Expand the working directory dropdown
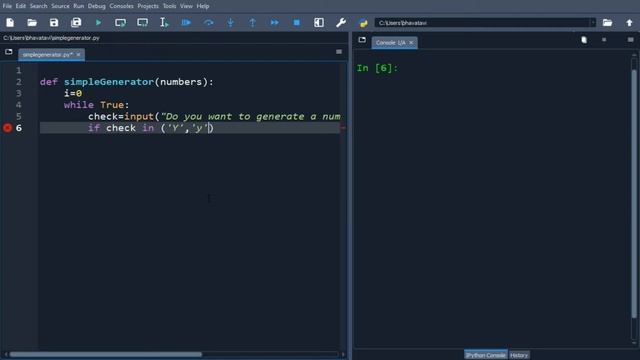 pos(593,22)
